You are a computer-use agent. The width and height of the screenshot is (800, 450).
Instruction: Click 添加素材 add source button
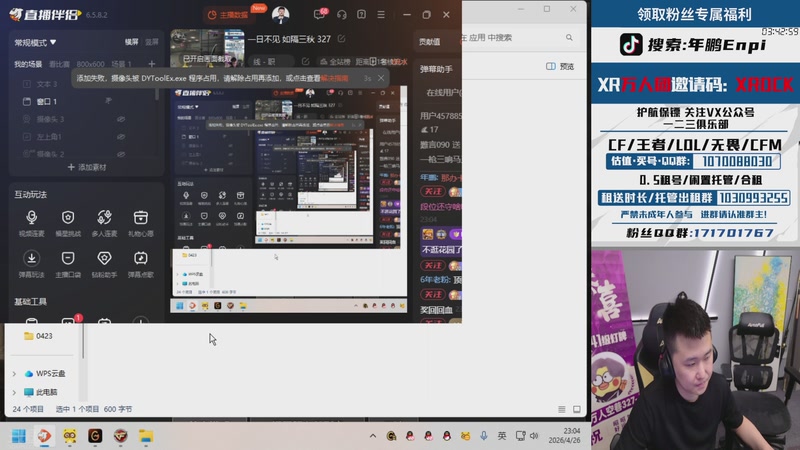(x=87, y=167)
